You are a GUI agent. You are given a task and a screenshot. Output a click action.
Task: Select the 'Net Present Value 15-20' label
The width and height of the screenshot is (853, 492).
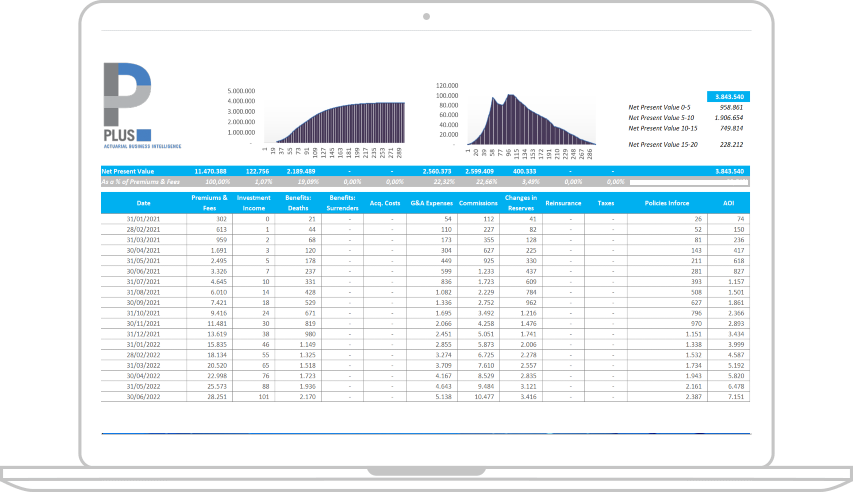click(663, 145)
